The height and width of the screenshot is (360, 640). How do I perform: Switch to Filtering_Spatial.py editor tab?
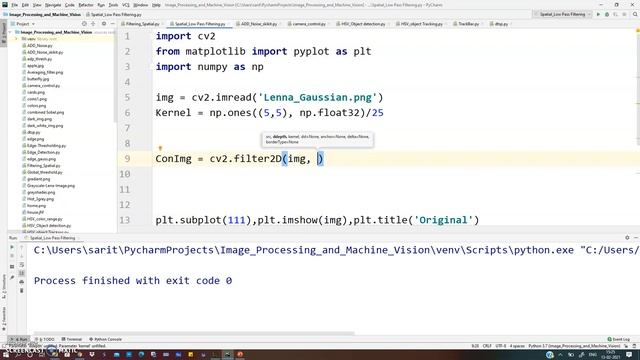141,24
